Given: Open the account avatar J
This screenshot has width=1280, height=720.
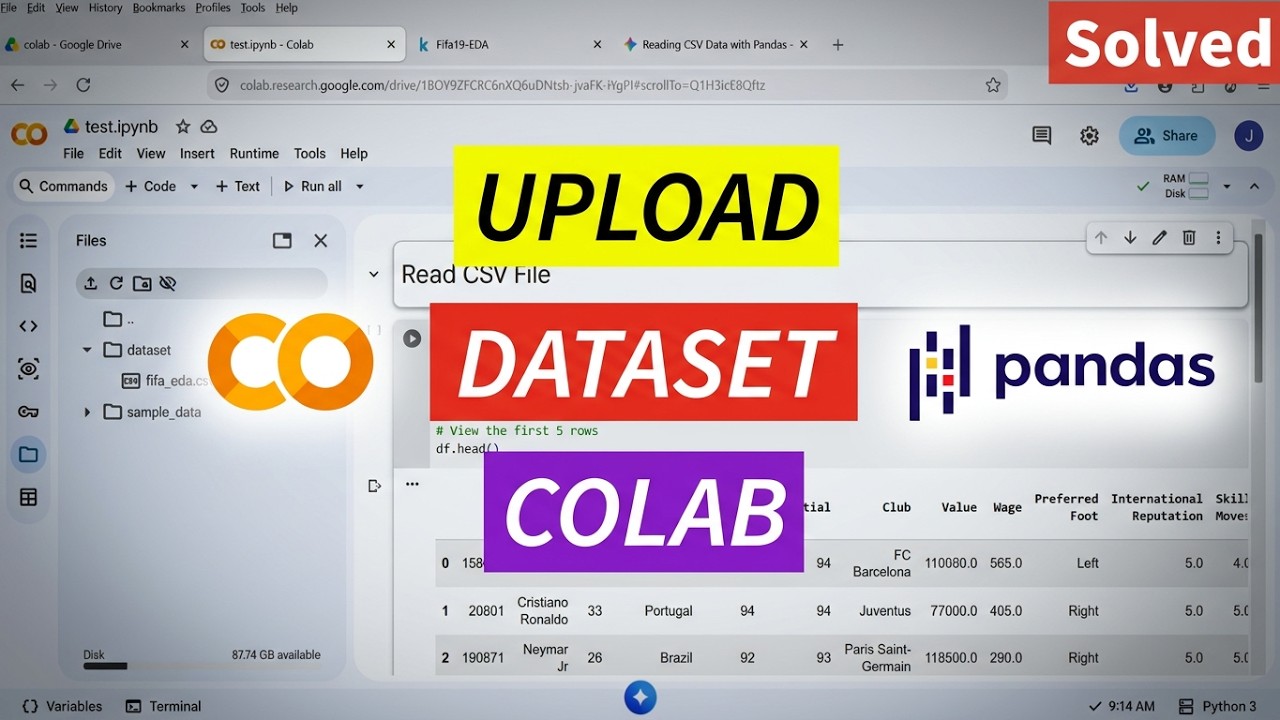Looking at the screenshot, I should [x=1249, y=136].
